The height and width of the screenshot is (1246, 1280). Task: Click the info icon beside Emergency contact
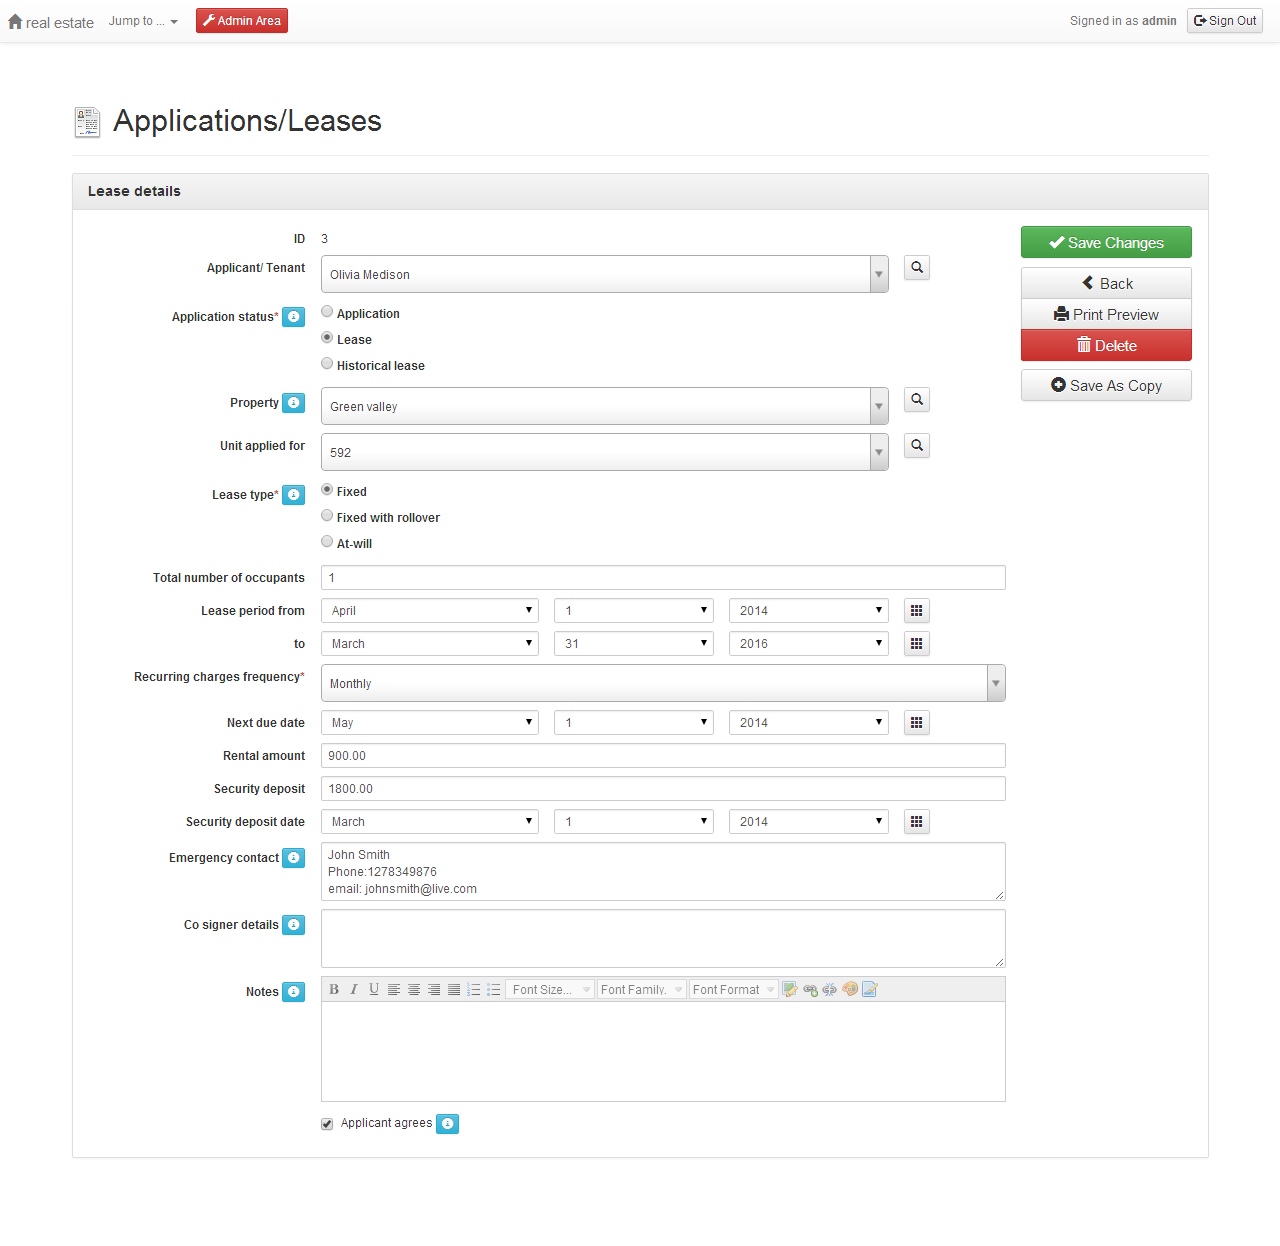(x=293, y=858)
